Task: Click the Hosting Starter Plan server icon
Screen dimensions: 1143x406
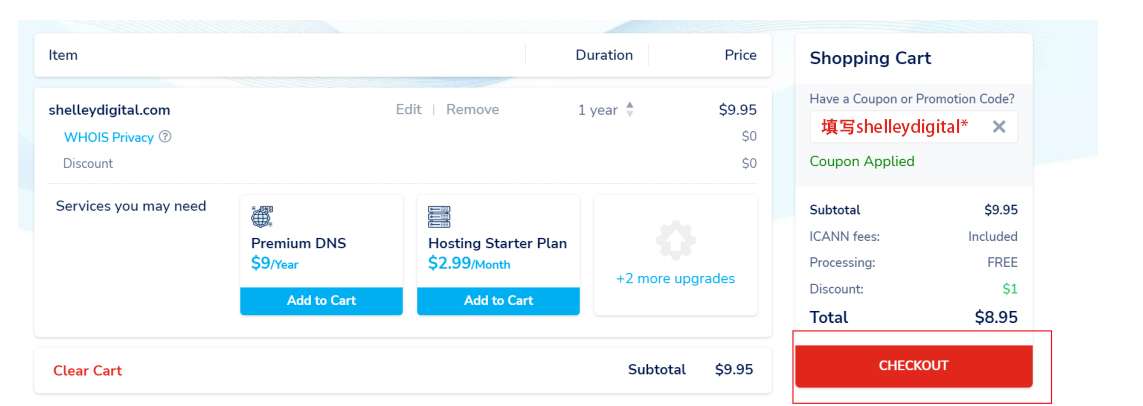Action: click(439, 216)
